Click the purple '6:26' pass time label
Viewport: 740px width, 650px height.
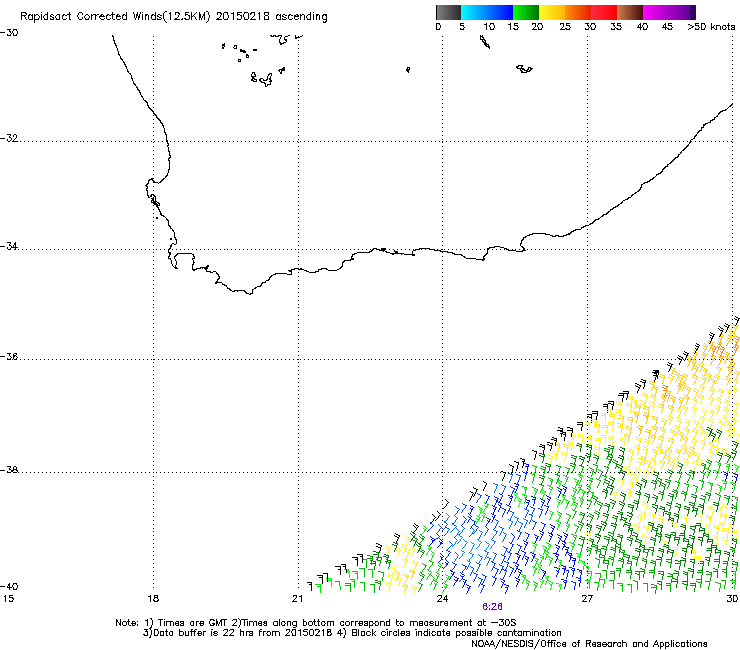coord(492,607)
